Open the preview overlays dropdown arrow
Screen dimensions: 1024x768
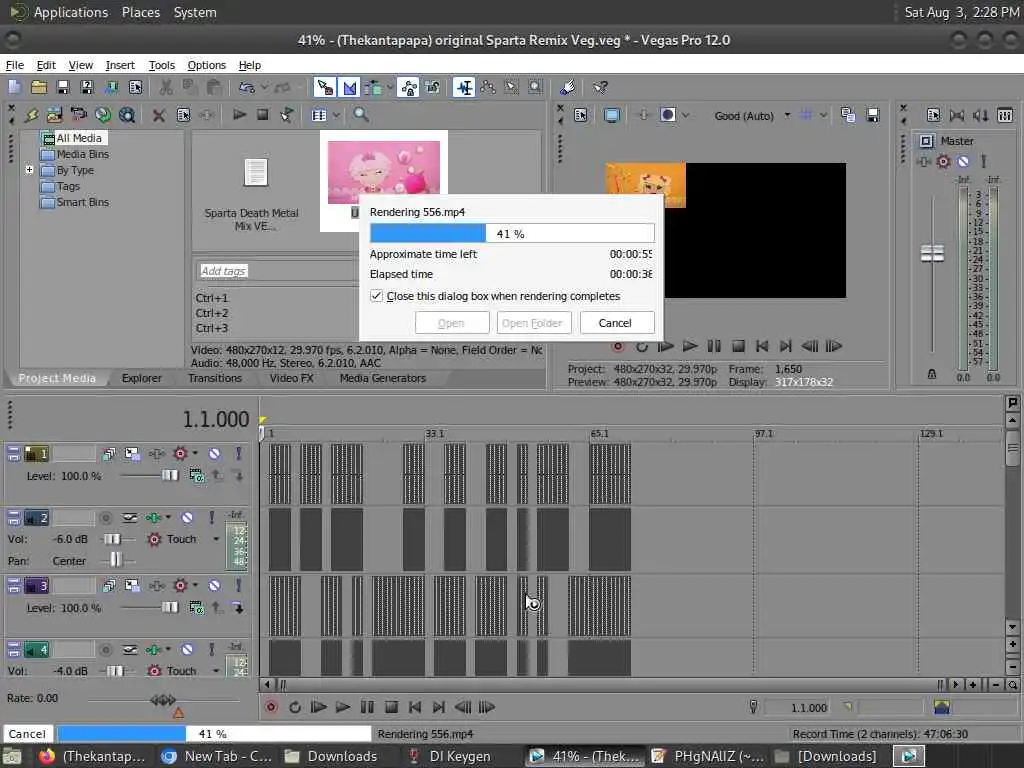point(823,116)
